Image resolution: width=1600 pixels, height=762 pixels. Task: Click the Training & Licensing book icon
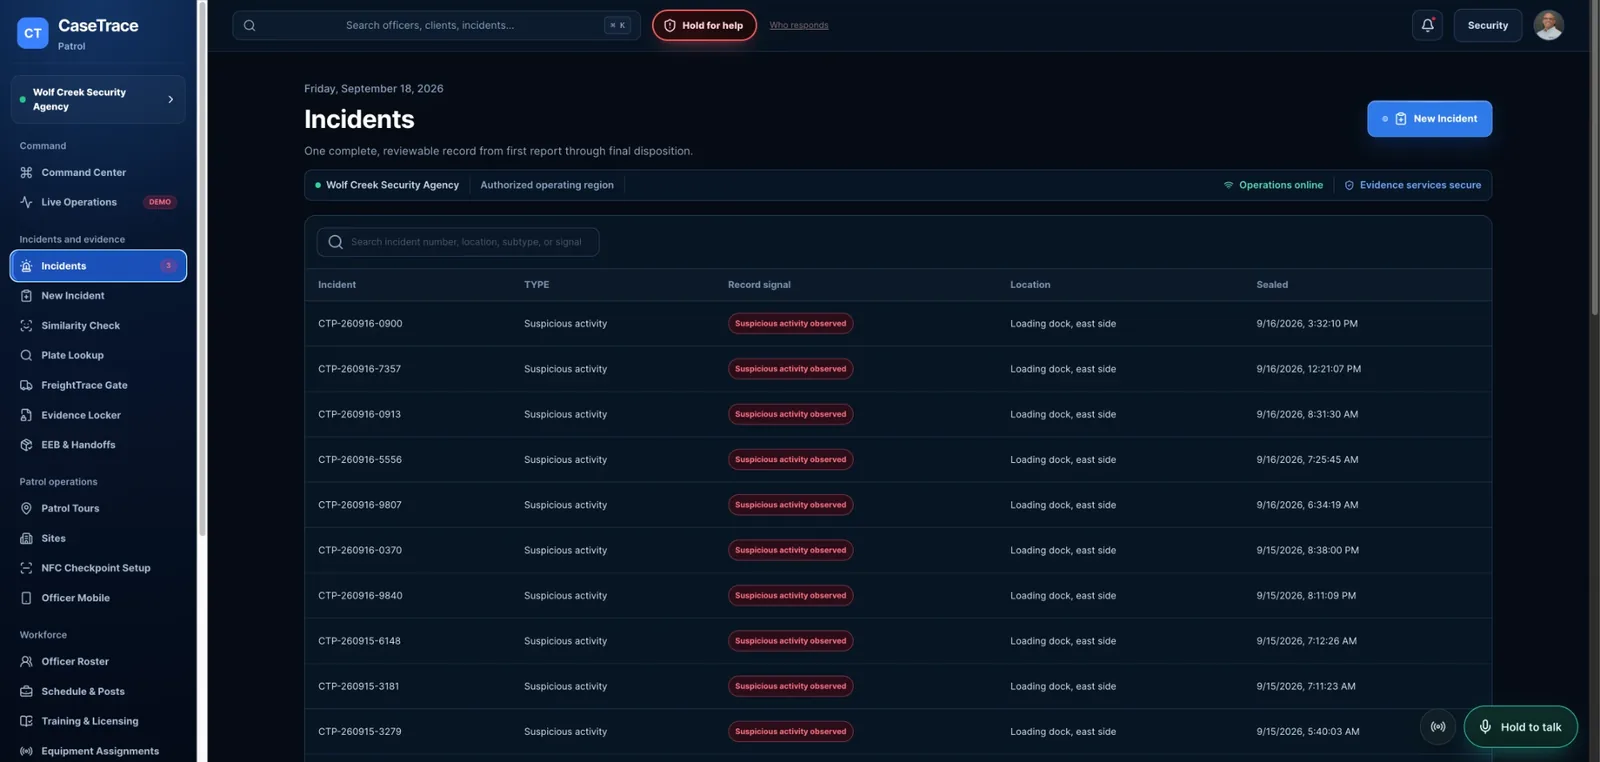point(26,721)
